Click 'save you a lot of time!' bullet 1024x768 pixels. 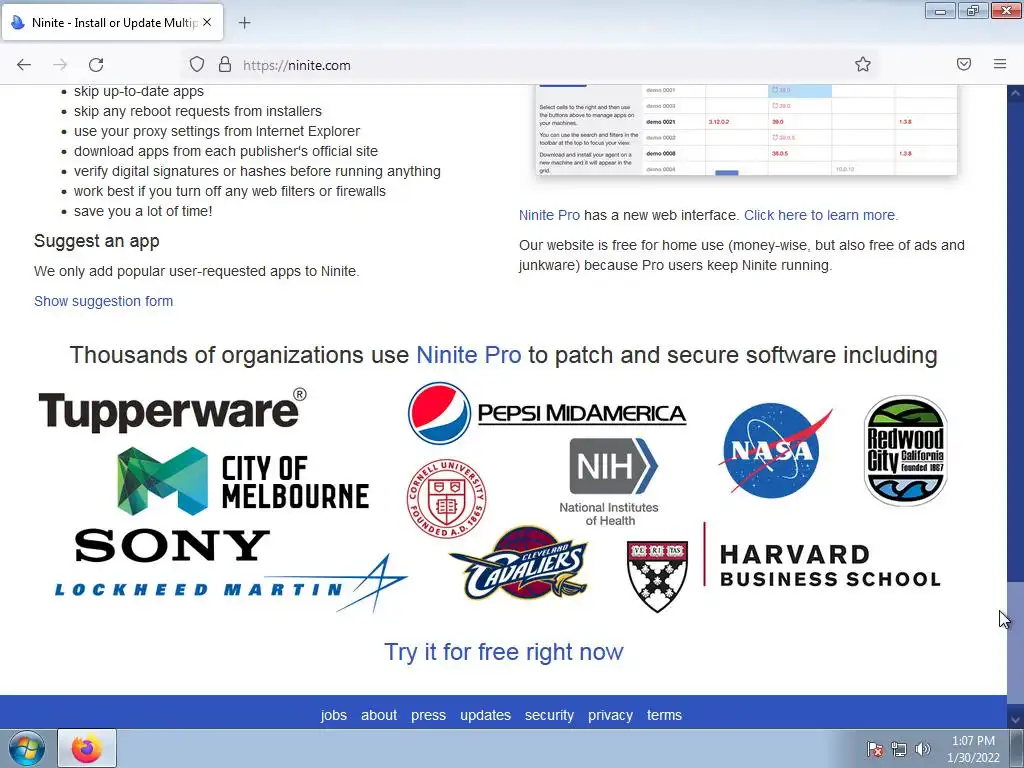(x=143, y=211)
